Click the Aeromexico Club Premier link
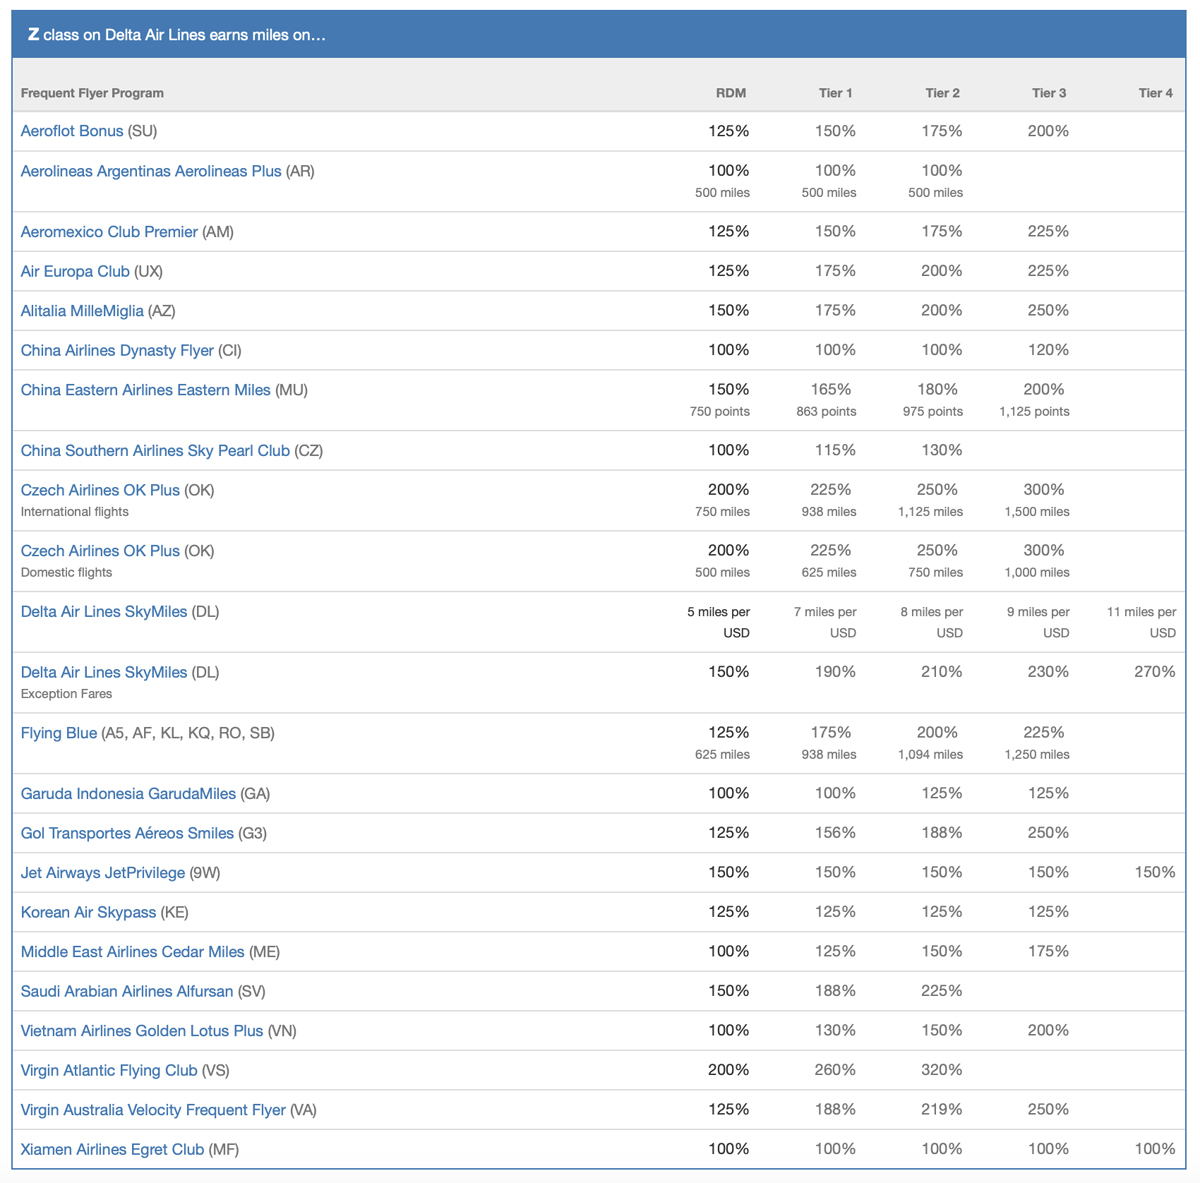Screen dimensions: 1200x1183 (x=109, y=232)
